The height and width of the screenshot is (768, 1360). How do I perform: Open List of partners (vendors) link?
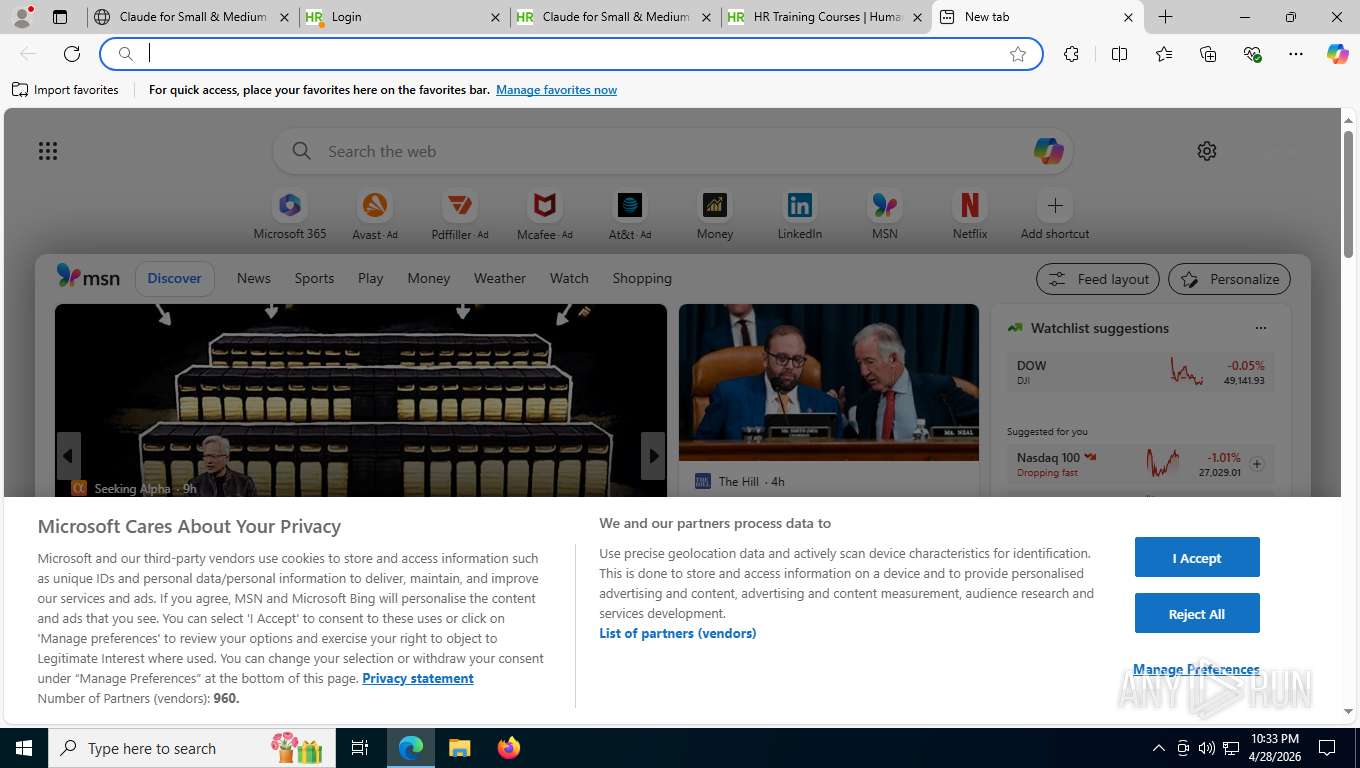point(678,633)
